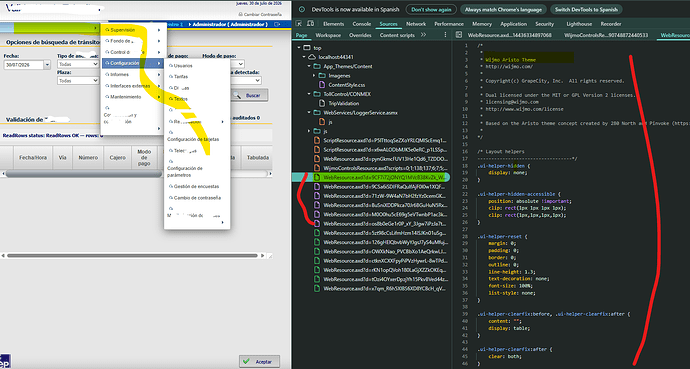This screenshot has height=369, width=690.
Task: Click the DevTools info notification icon
Action: [302, 9]
